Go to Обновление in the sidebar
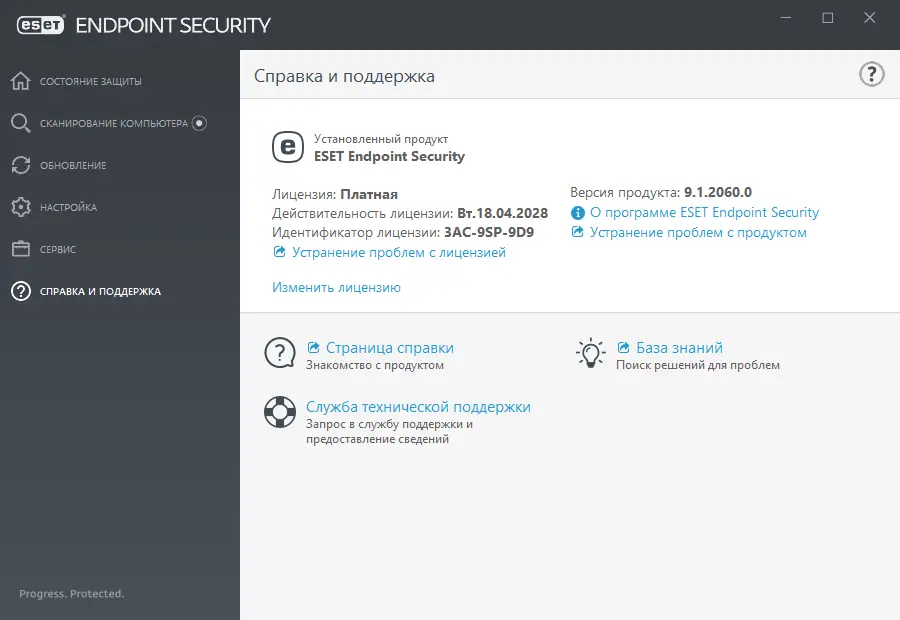Image resolution: width=900 pixels, height=620 pixels. (73, 165)
